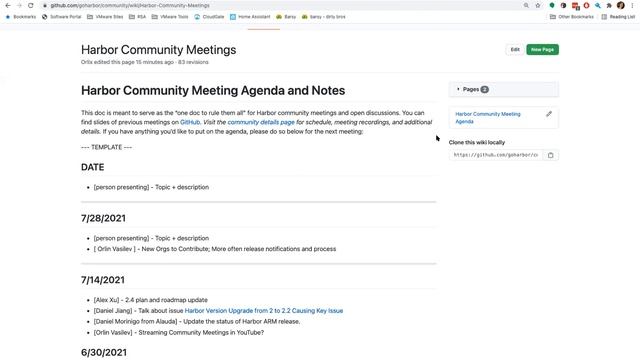Click the 7/28/2021 heading
640x360 pixels.
click(103, 218)
